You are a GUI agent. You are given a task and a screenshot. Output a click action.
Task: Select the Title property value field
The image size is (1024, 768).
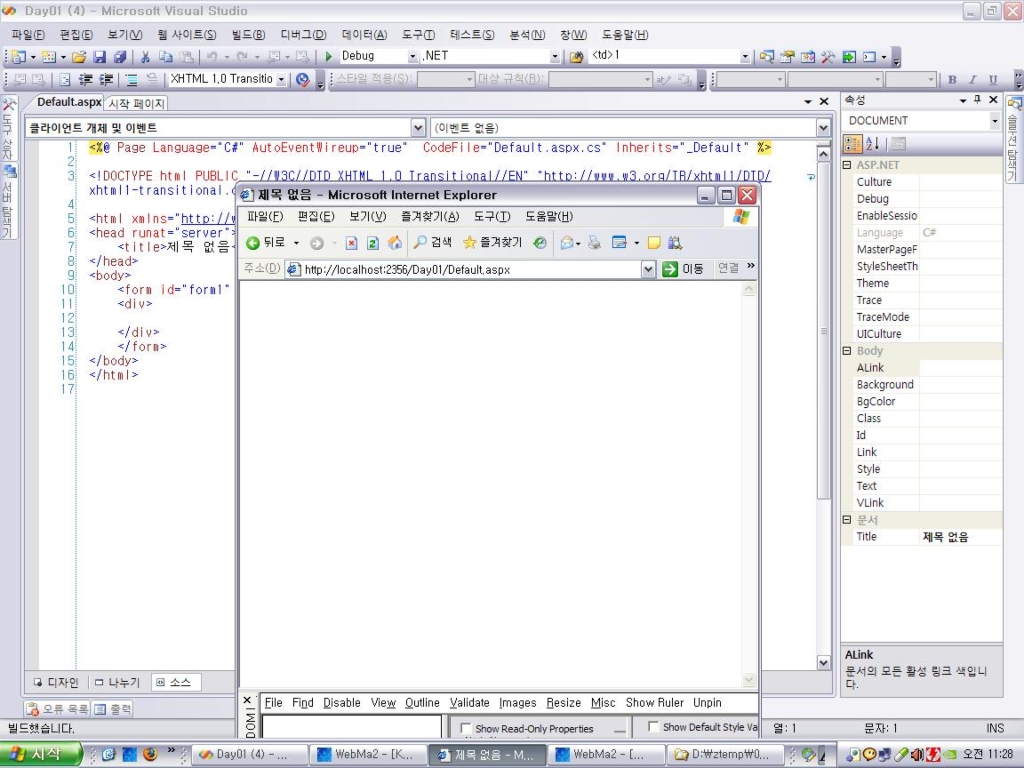(960, 537)
